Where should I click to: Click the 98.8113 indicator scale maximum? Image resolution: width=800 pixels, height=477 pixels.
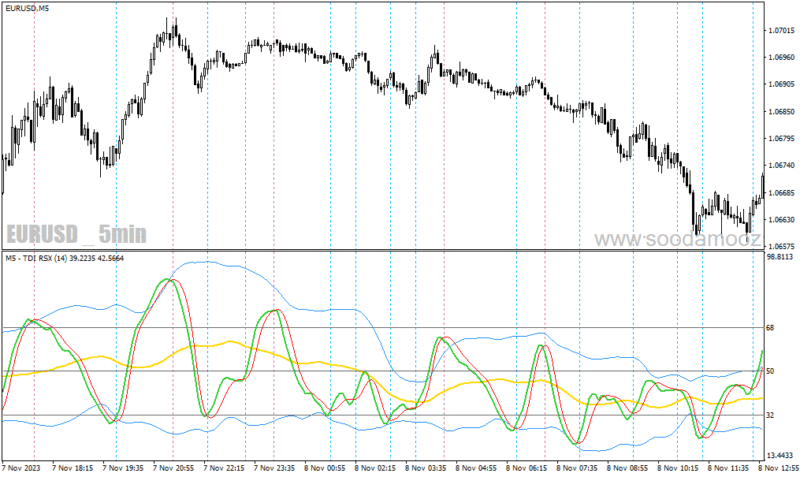point(780,257)
